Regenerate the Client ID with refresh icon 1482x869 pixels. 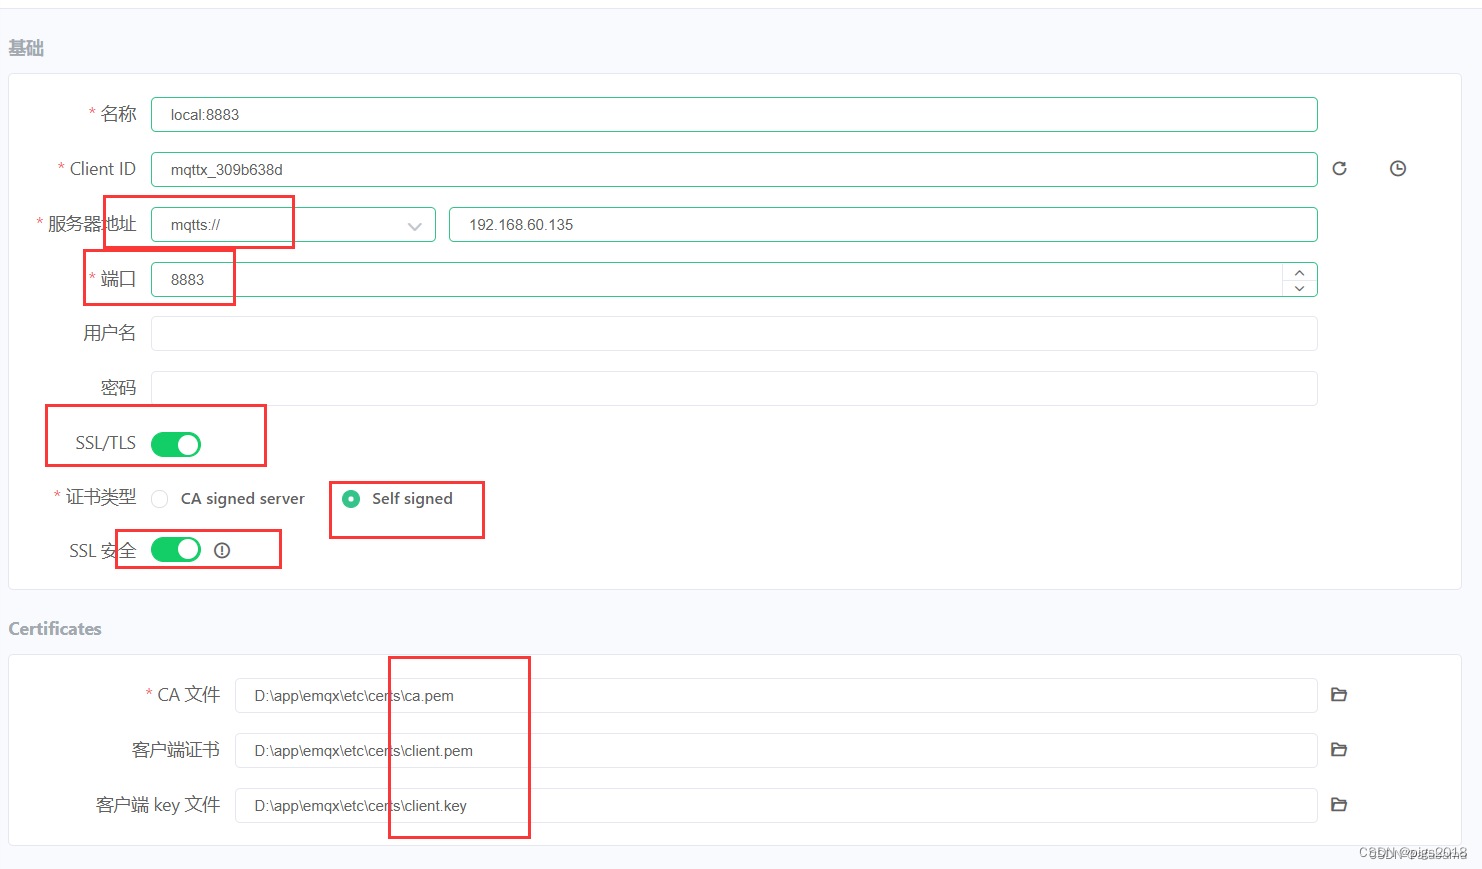click(1339, 168)
